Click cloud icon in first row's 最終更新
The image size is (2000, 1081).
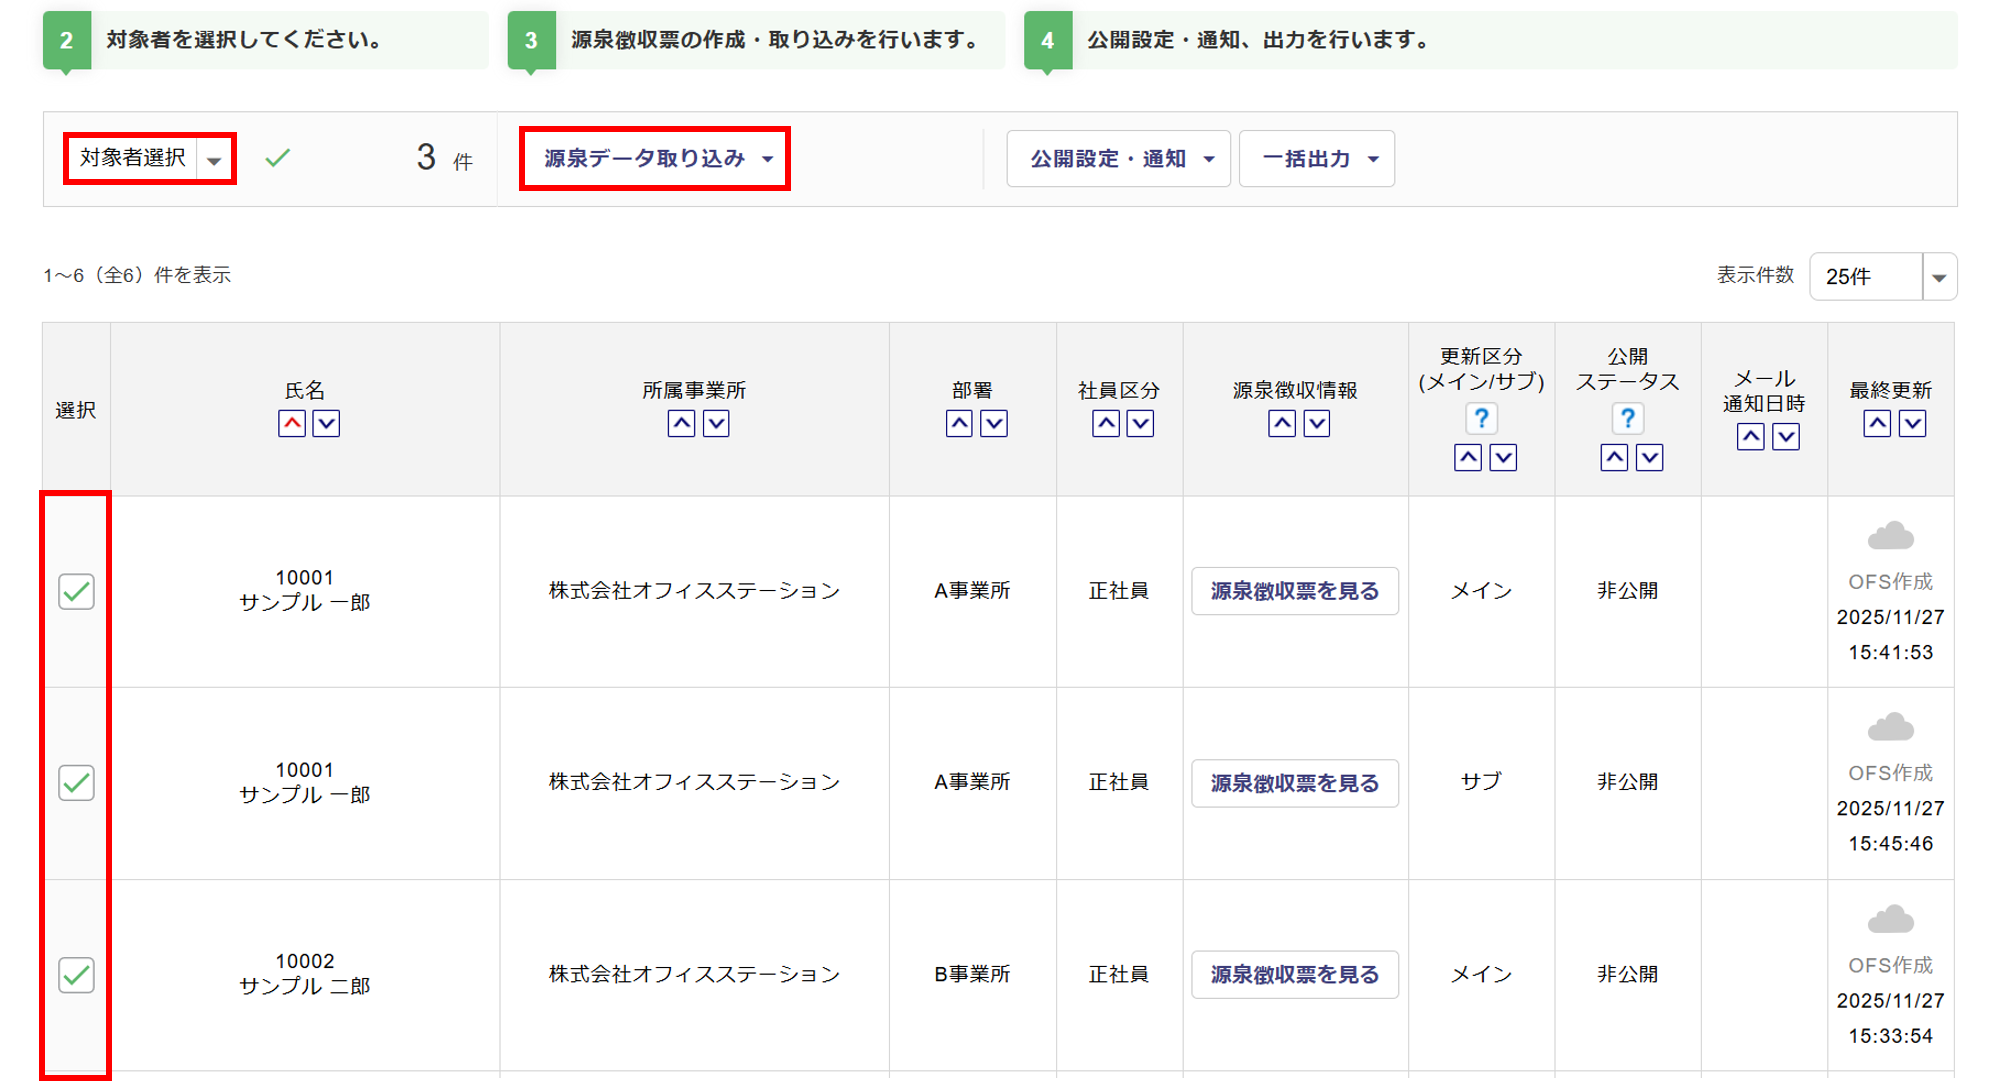(x=1890, y=537)
